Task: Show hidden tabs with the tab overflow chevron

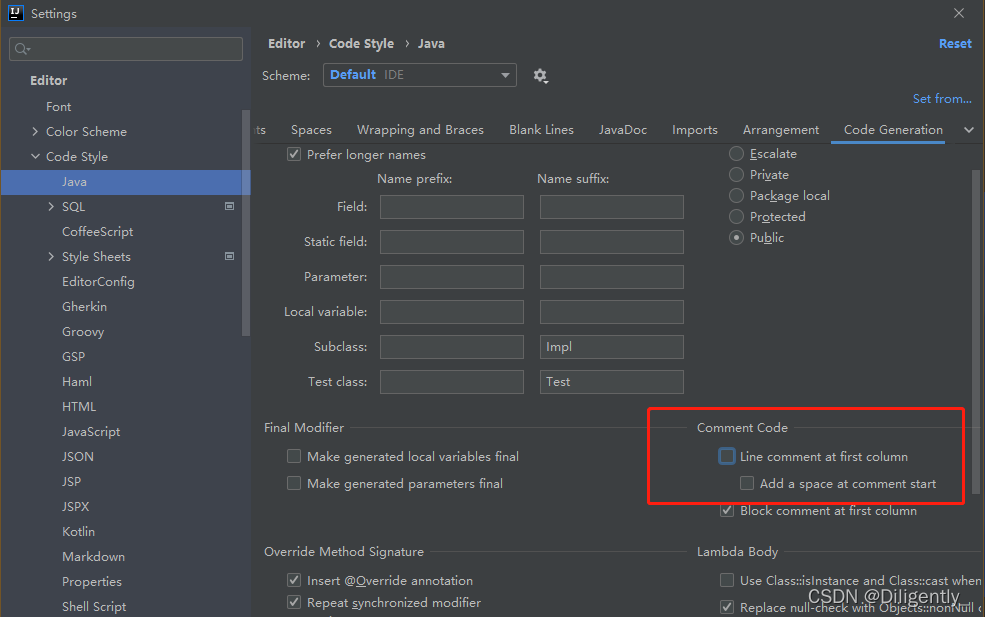Action: (x=969, y=130)
